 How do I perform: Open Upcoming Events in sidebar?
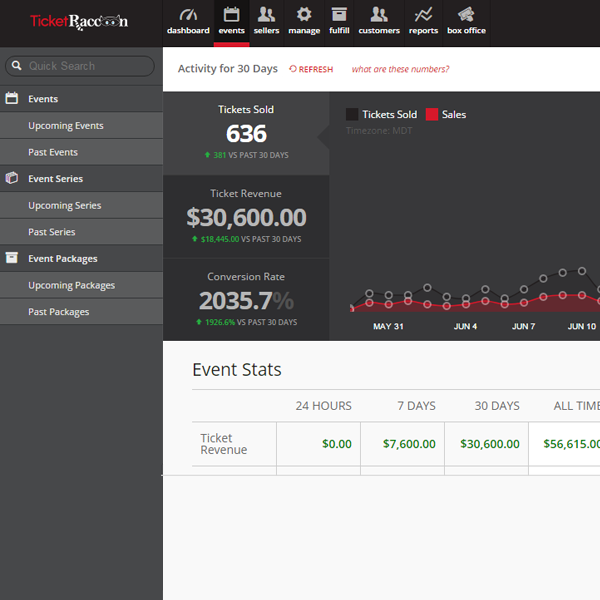(66, 126)
